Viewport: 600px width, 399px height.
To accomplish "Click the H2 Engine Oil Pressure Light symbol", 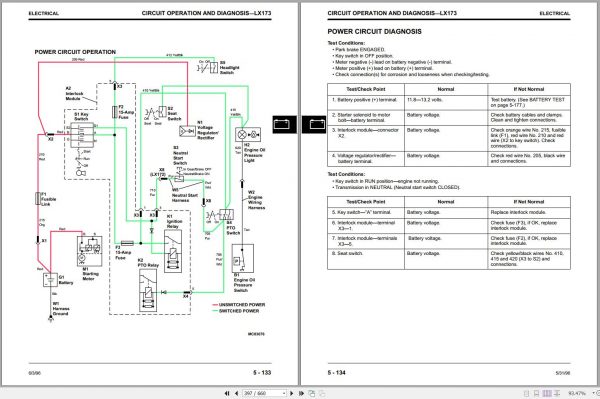I will point(248,135).
